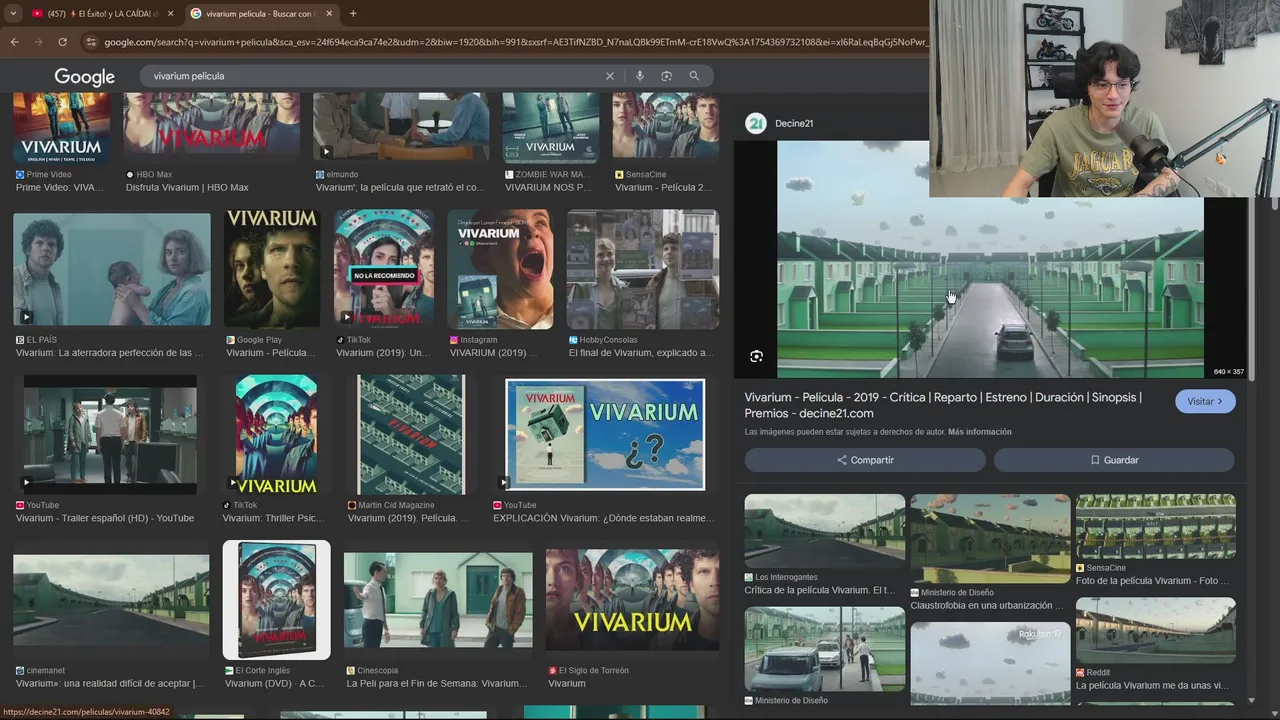The image size is (1280, 720).
Task: Click the Decine21 source logo icon
Action: [756, 123]
